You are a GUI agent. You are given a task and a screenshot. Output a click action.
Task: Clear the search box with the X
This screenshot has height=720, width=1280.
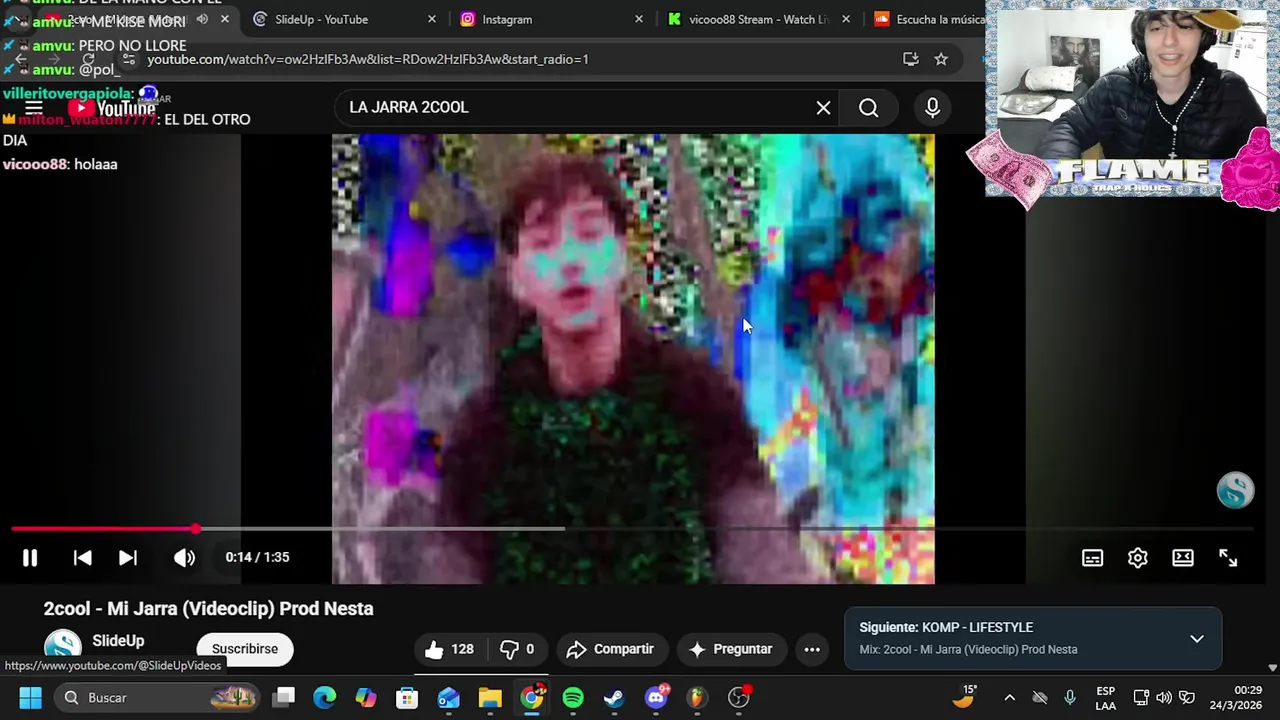point(823,107)
